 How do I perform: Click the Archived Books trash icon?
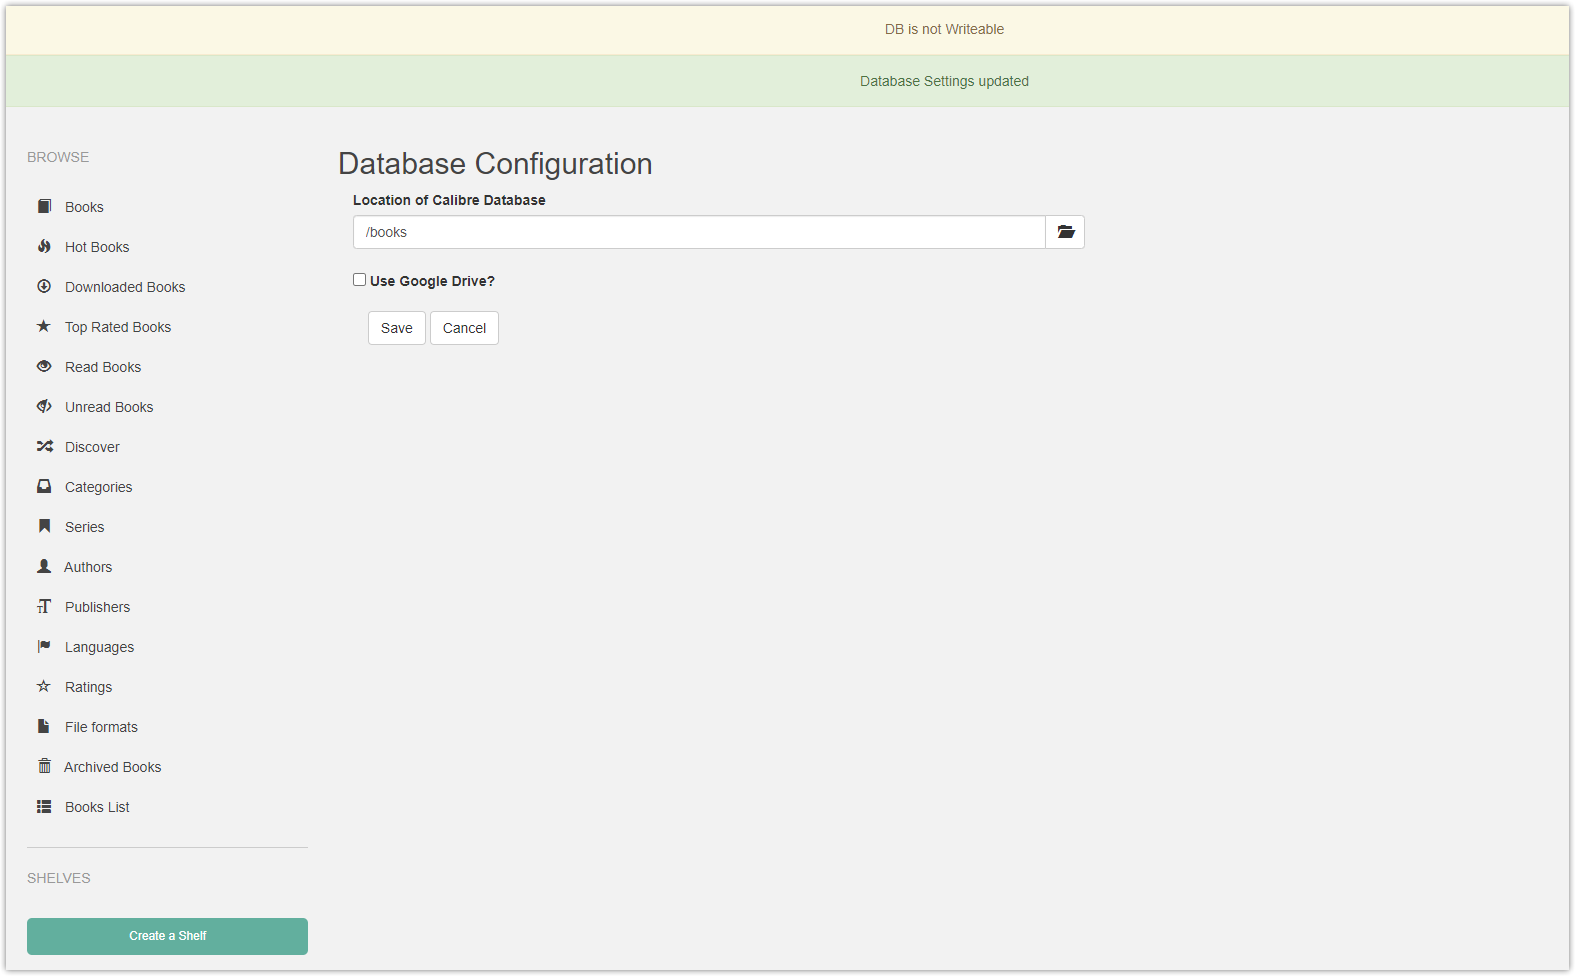(x=44, y=766)
